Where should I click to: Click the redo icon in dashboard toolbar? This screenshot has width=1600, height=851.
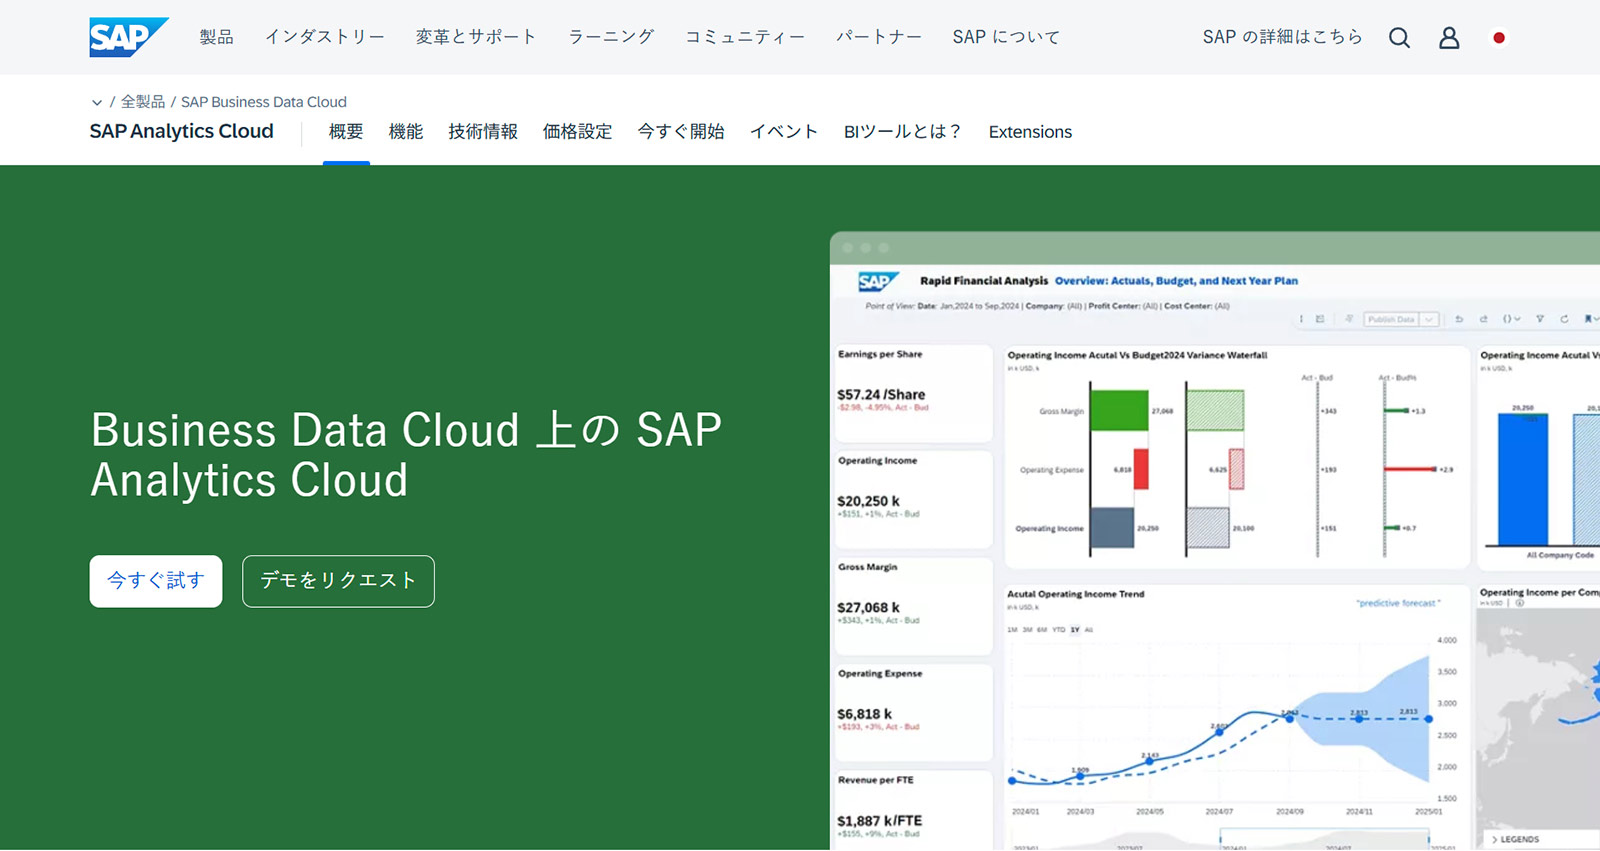[1483, 319]
